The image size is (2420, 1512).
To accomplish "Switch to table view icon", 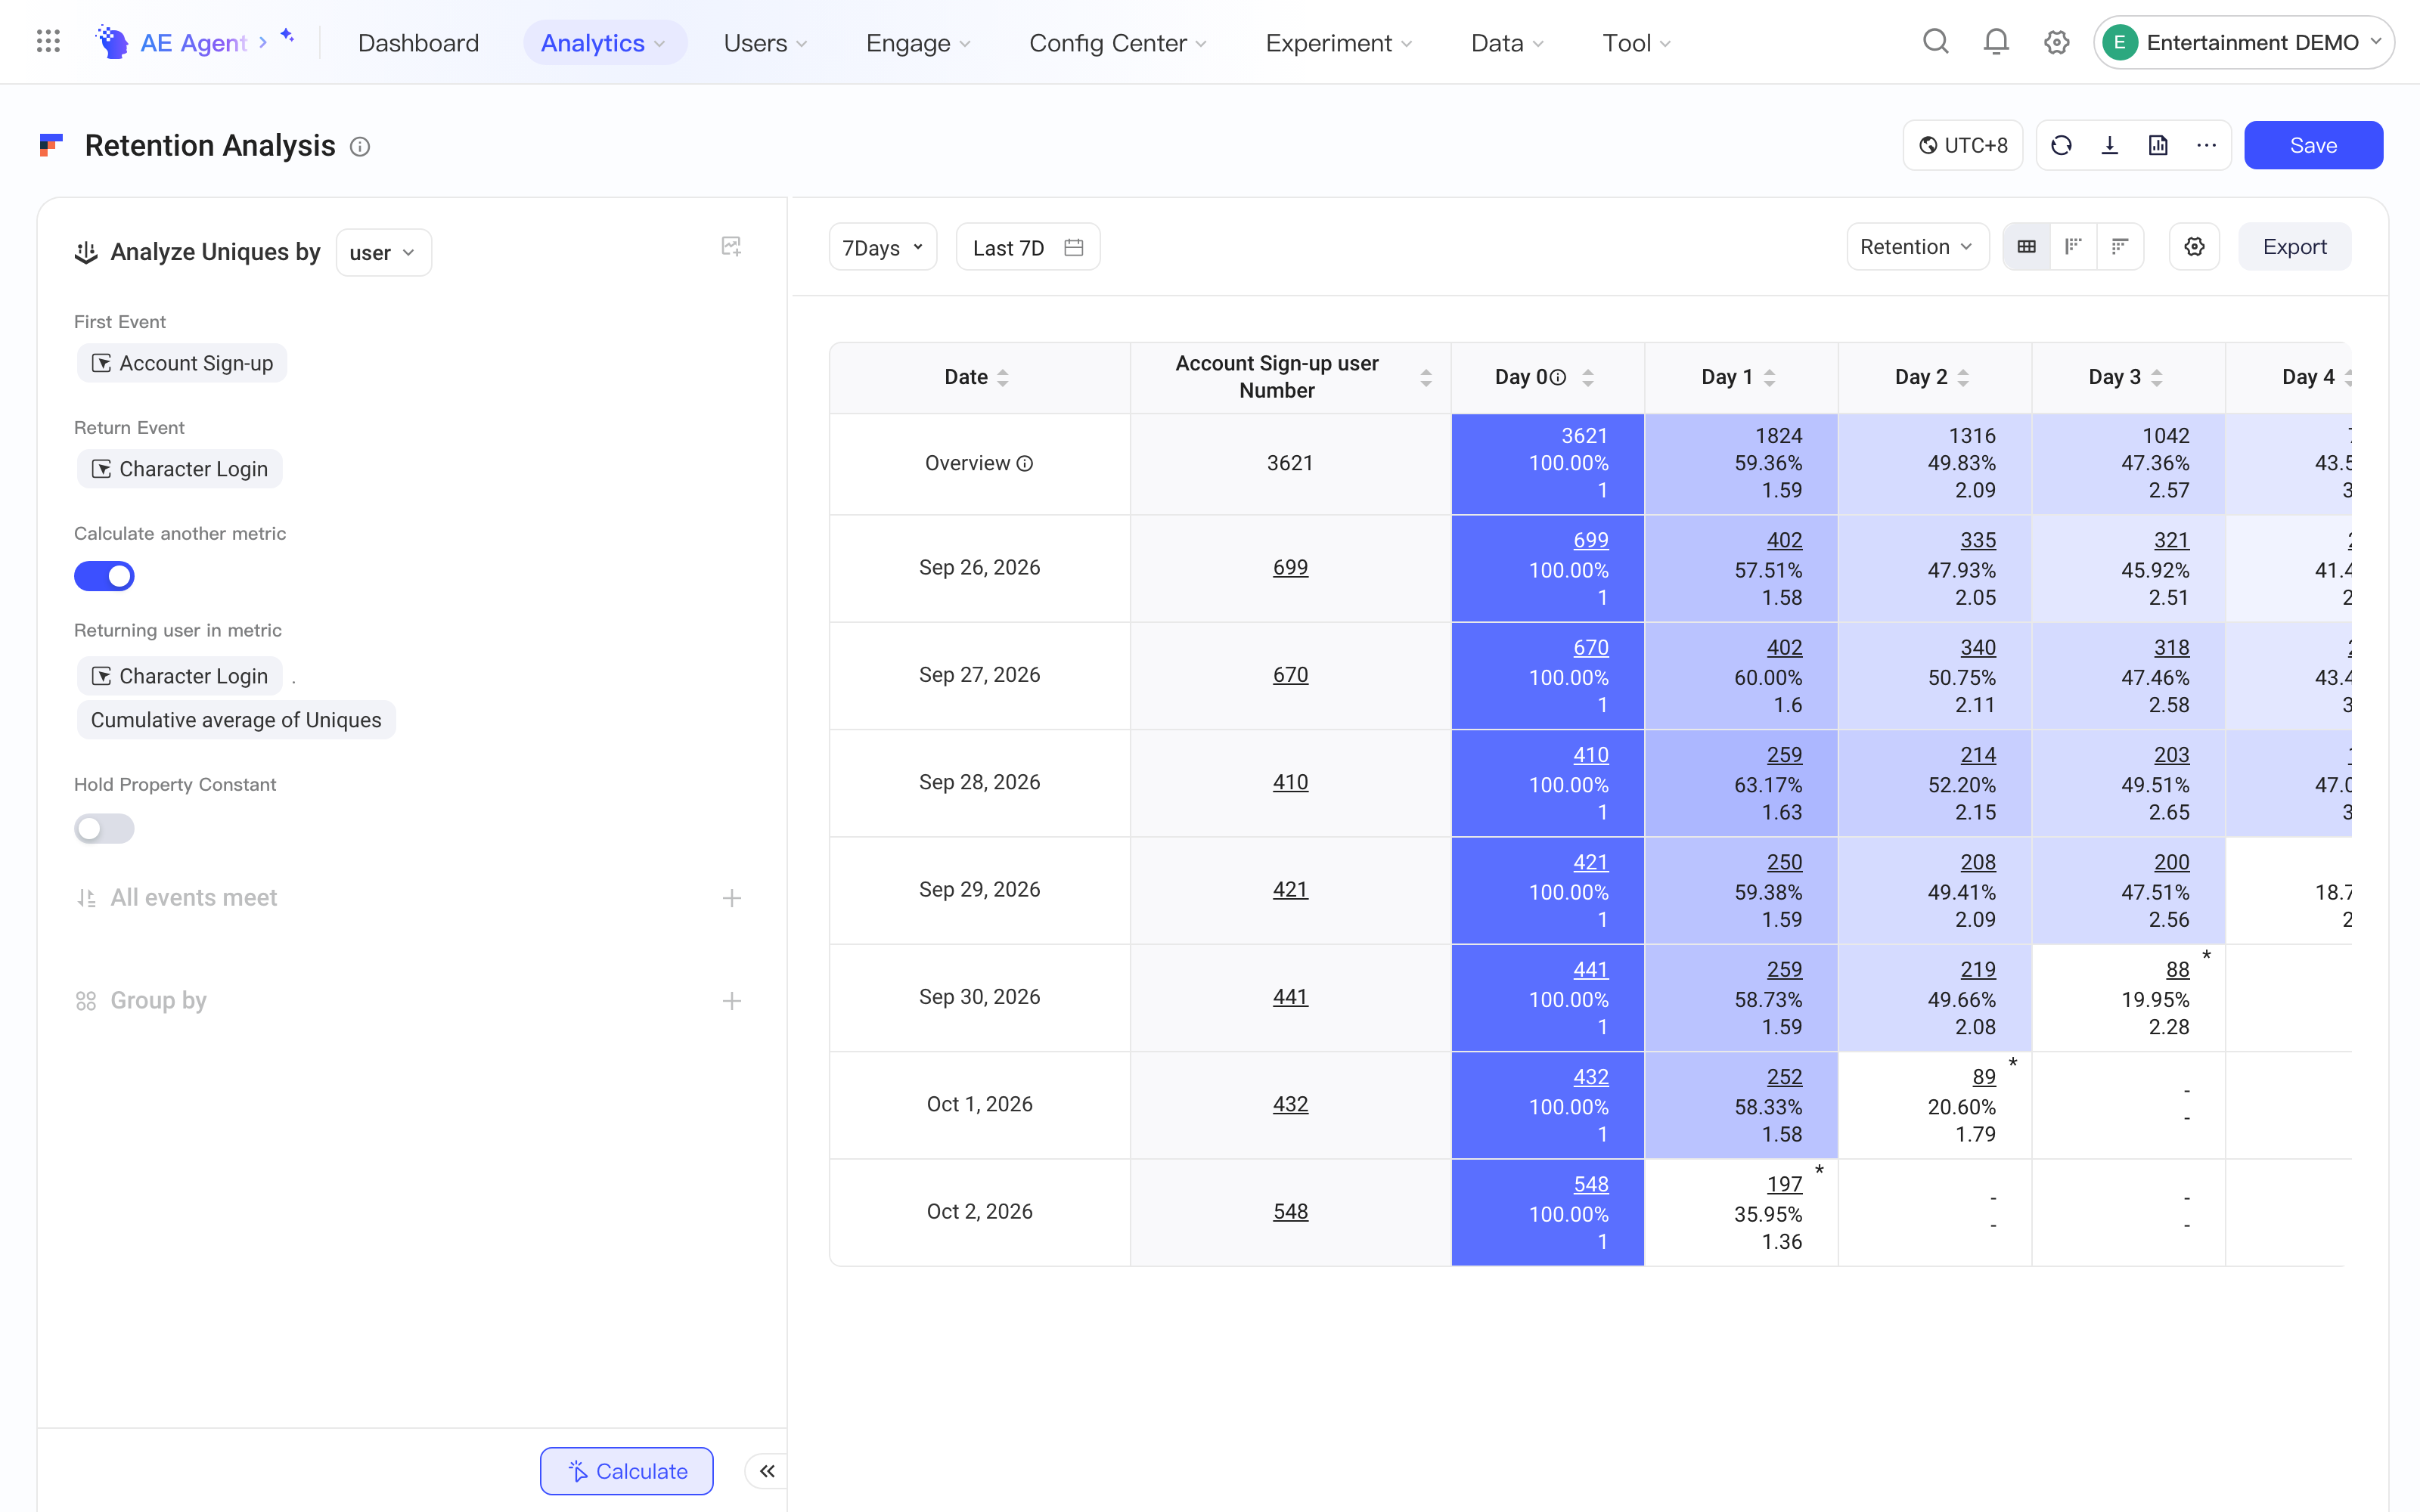I will click(x=2027, y=247).
